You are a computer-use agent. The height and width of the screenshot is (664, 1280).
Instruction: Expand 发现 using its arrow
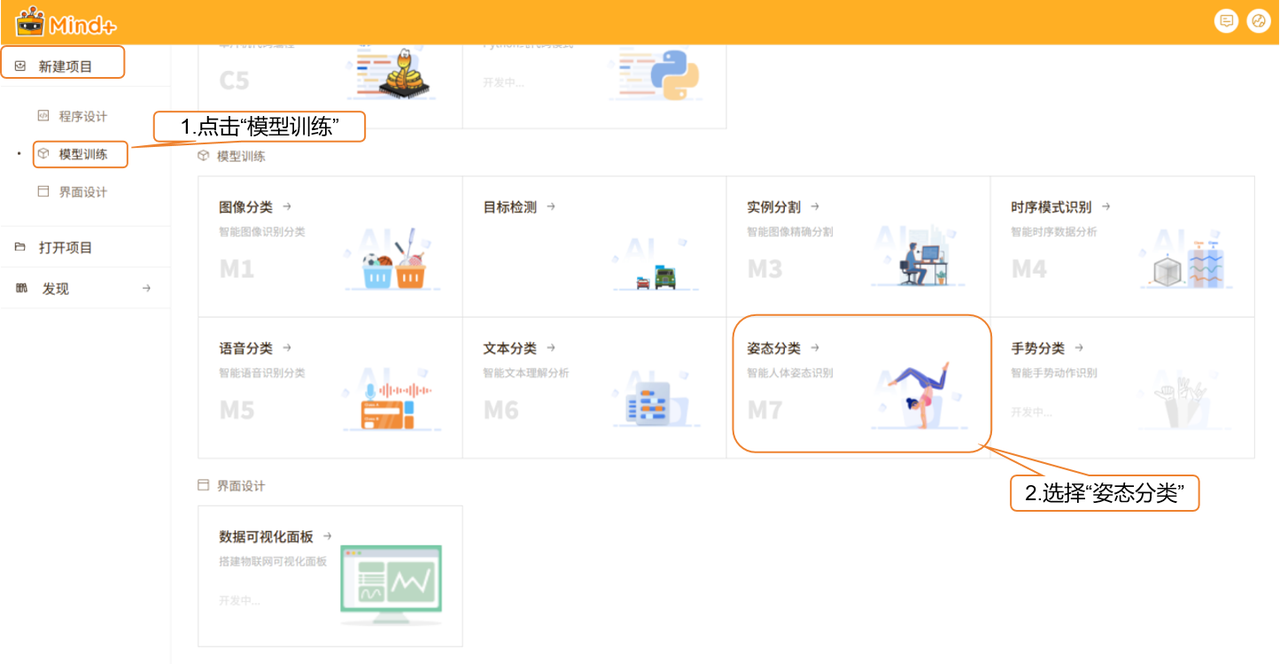(147, 288)
